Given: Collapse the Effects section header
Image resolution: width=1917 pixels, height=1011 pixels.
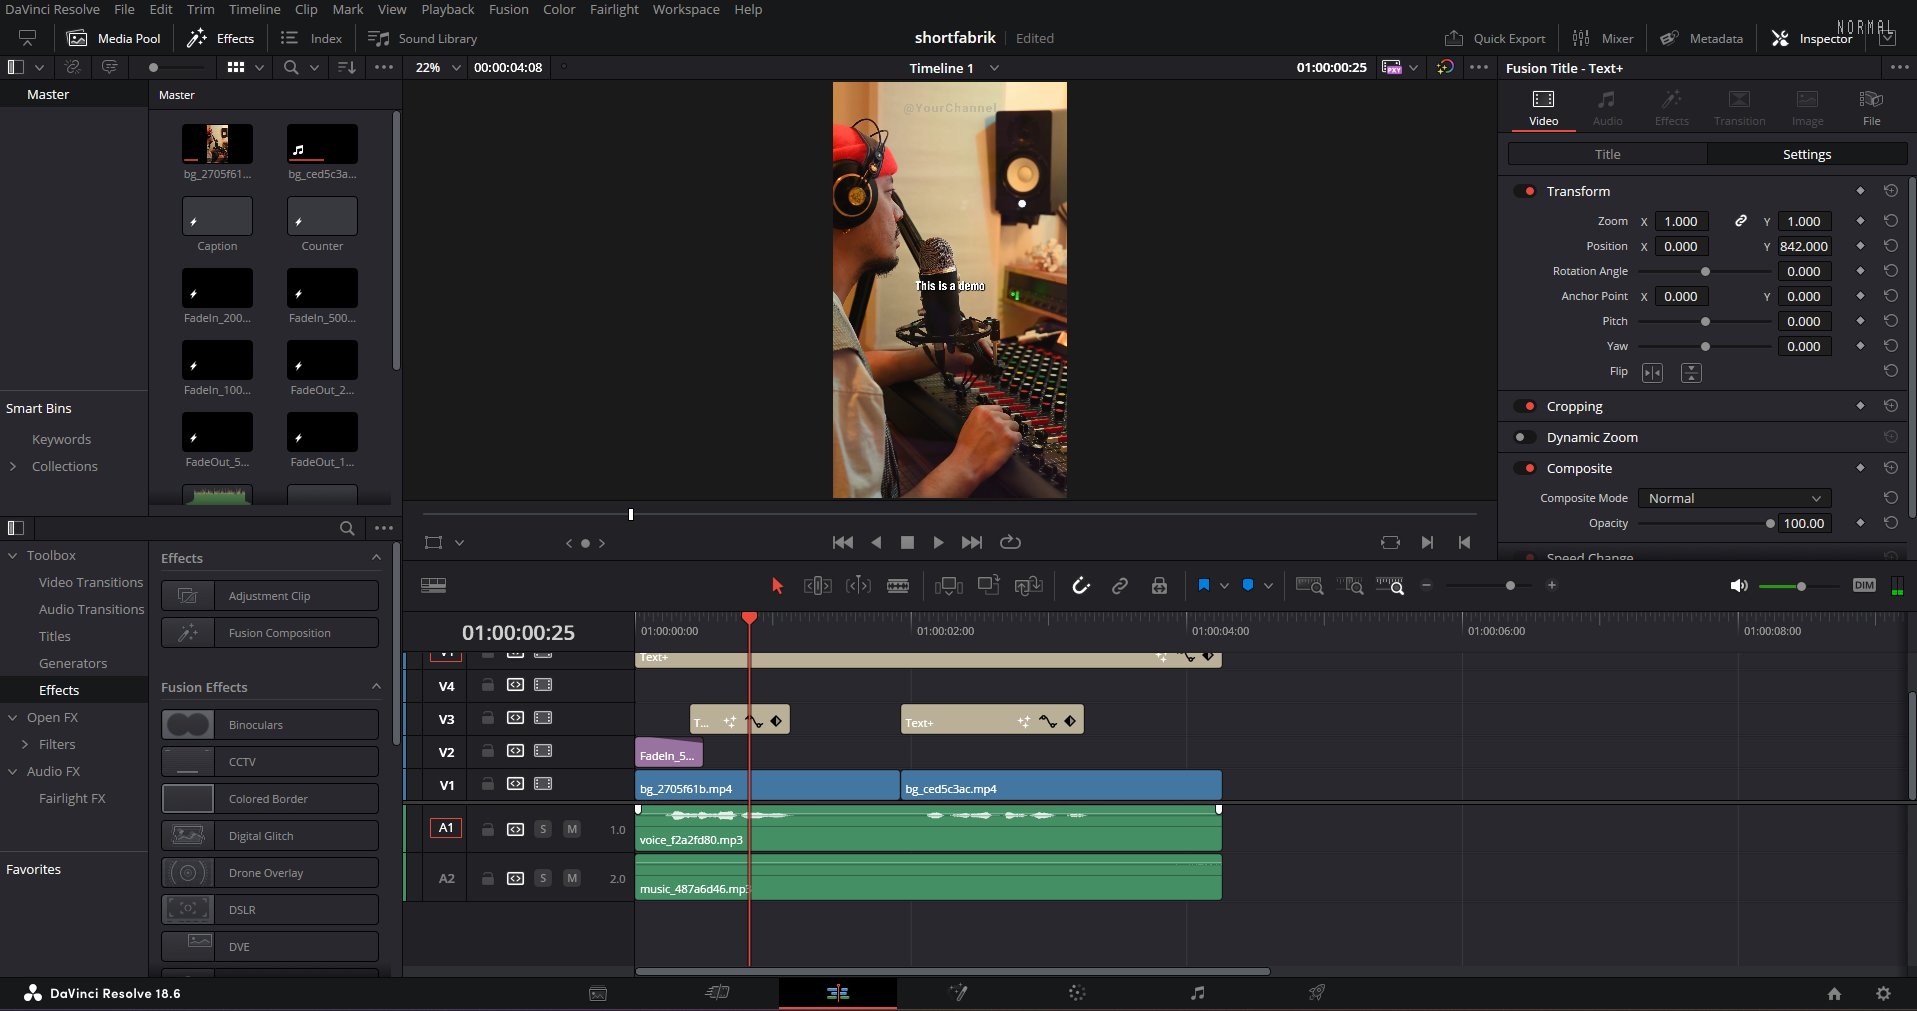Looking at the screenshot, I should coord(376,558).
